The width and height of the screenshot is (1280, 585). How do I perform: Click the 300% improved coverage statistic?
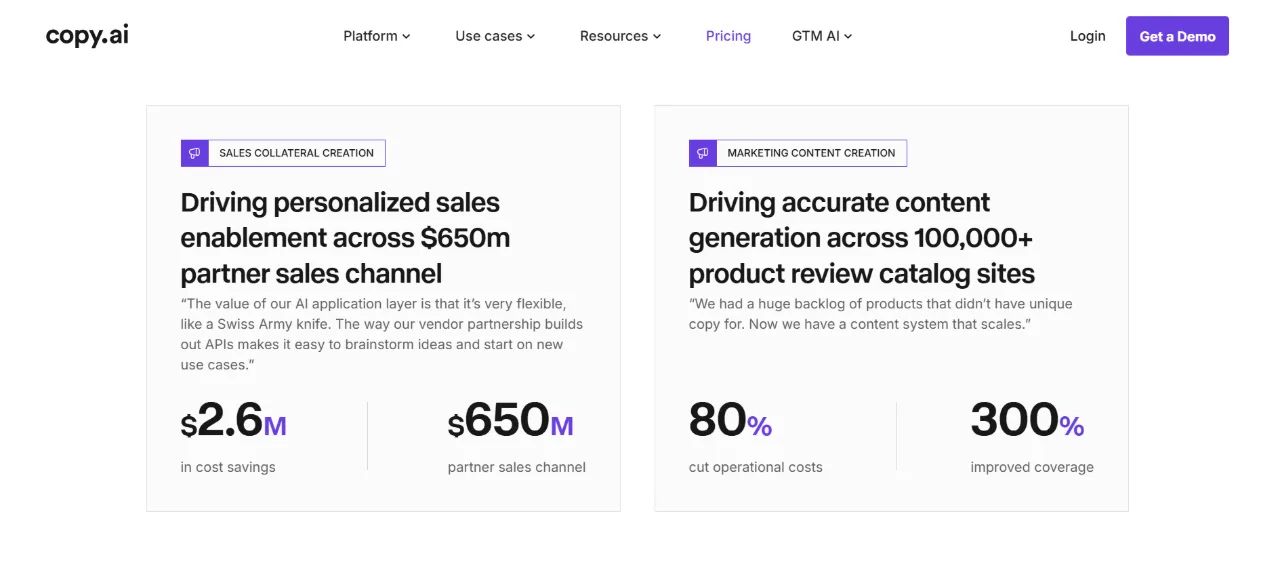coord(1032,436)
